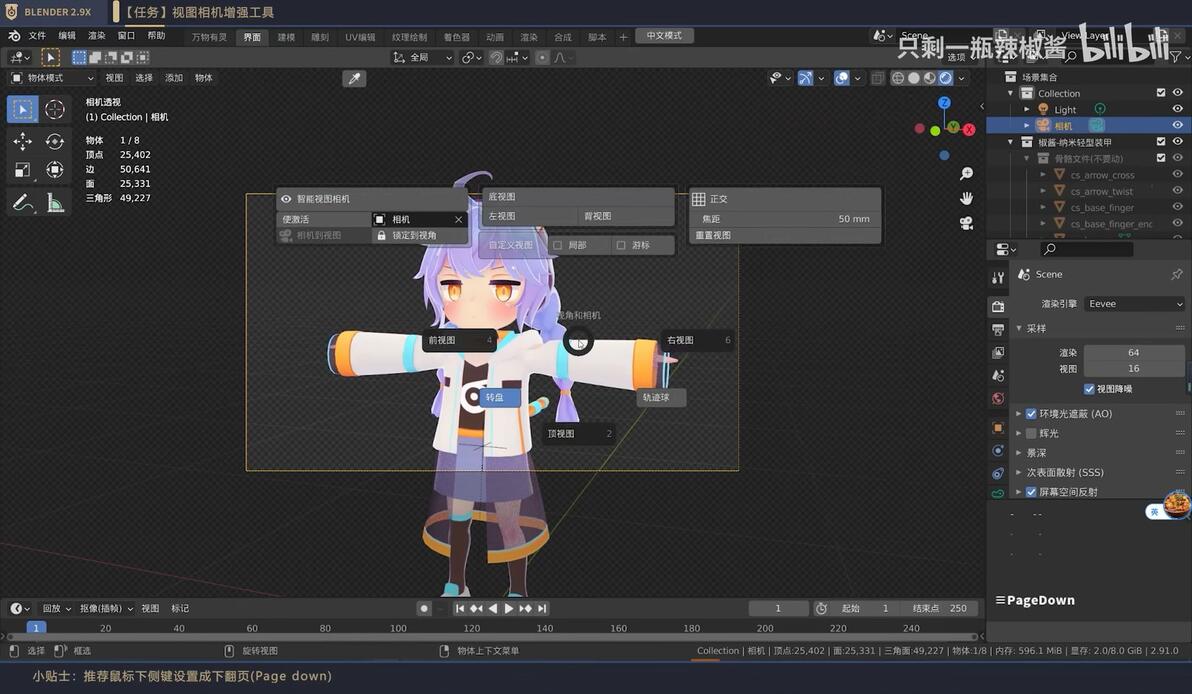Click 中文模式 button in top bar
The width and height of the screenshot is (1192, 694).
coord(664,36)
